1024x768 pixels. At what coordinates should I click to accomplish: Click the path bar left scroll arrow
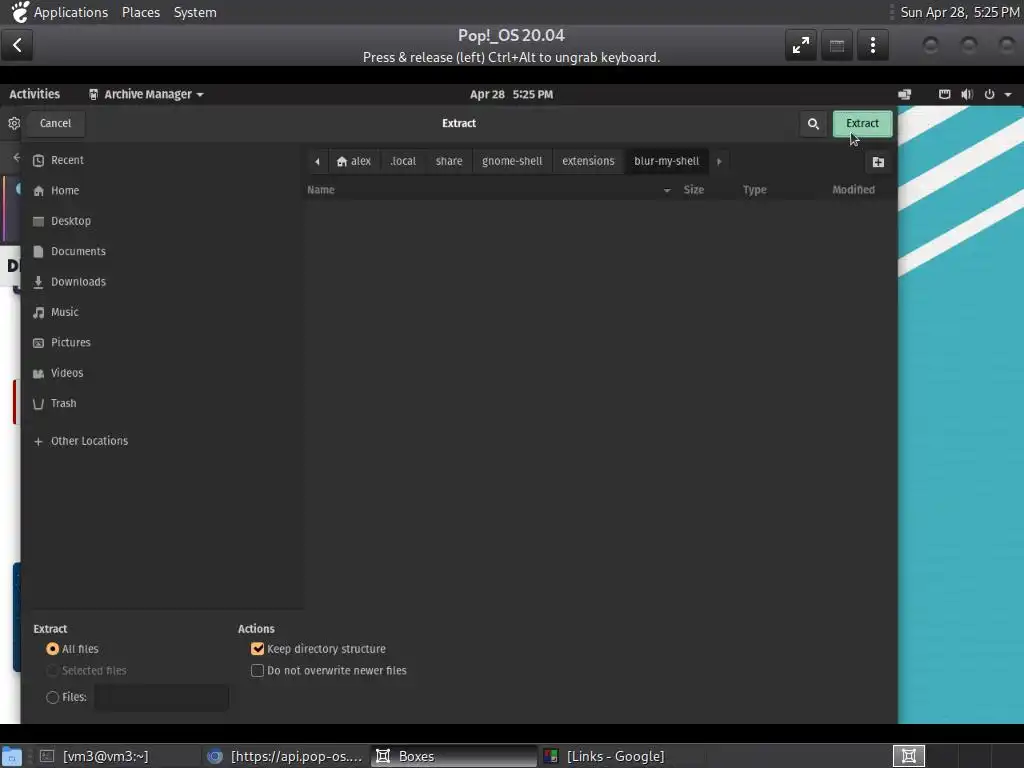pyautogui.click(x=317, y=161)
